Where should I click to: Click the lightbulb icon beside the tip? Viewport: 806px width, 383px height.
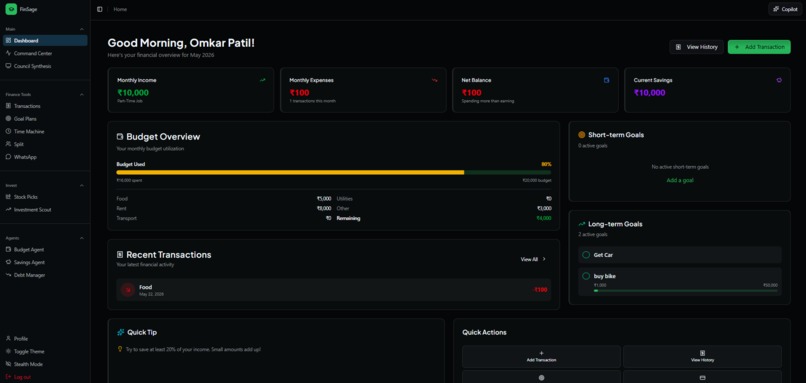[120, 349]
